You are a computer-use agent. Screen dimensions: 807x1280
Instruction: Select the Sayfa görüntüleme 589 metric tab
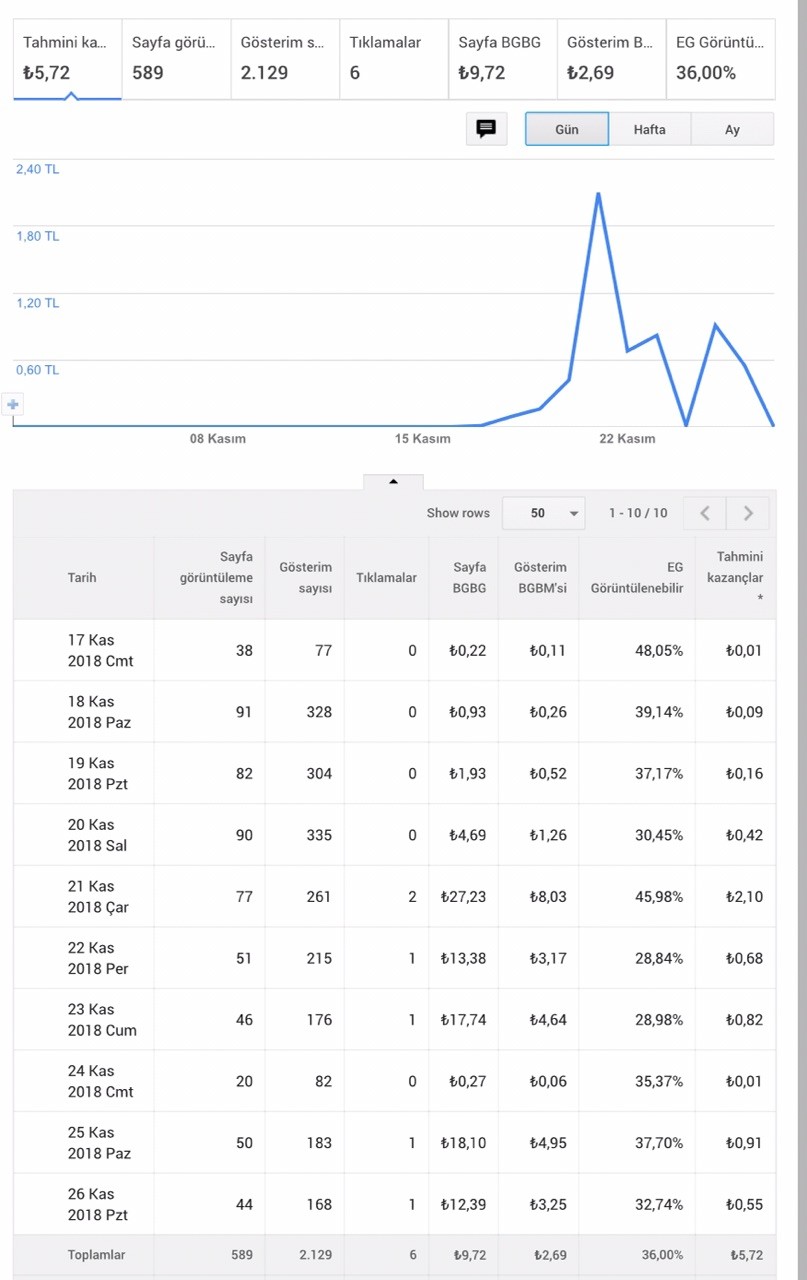click(176, 58)
